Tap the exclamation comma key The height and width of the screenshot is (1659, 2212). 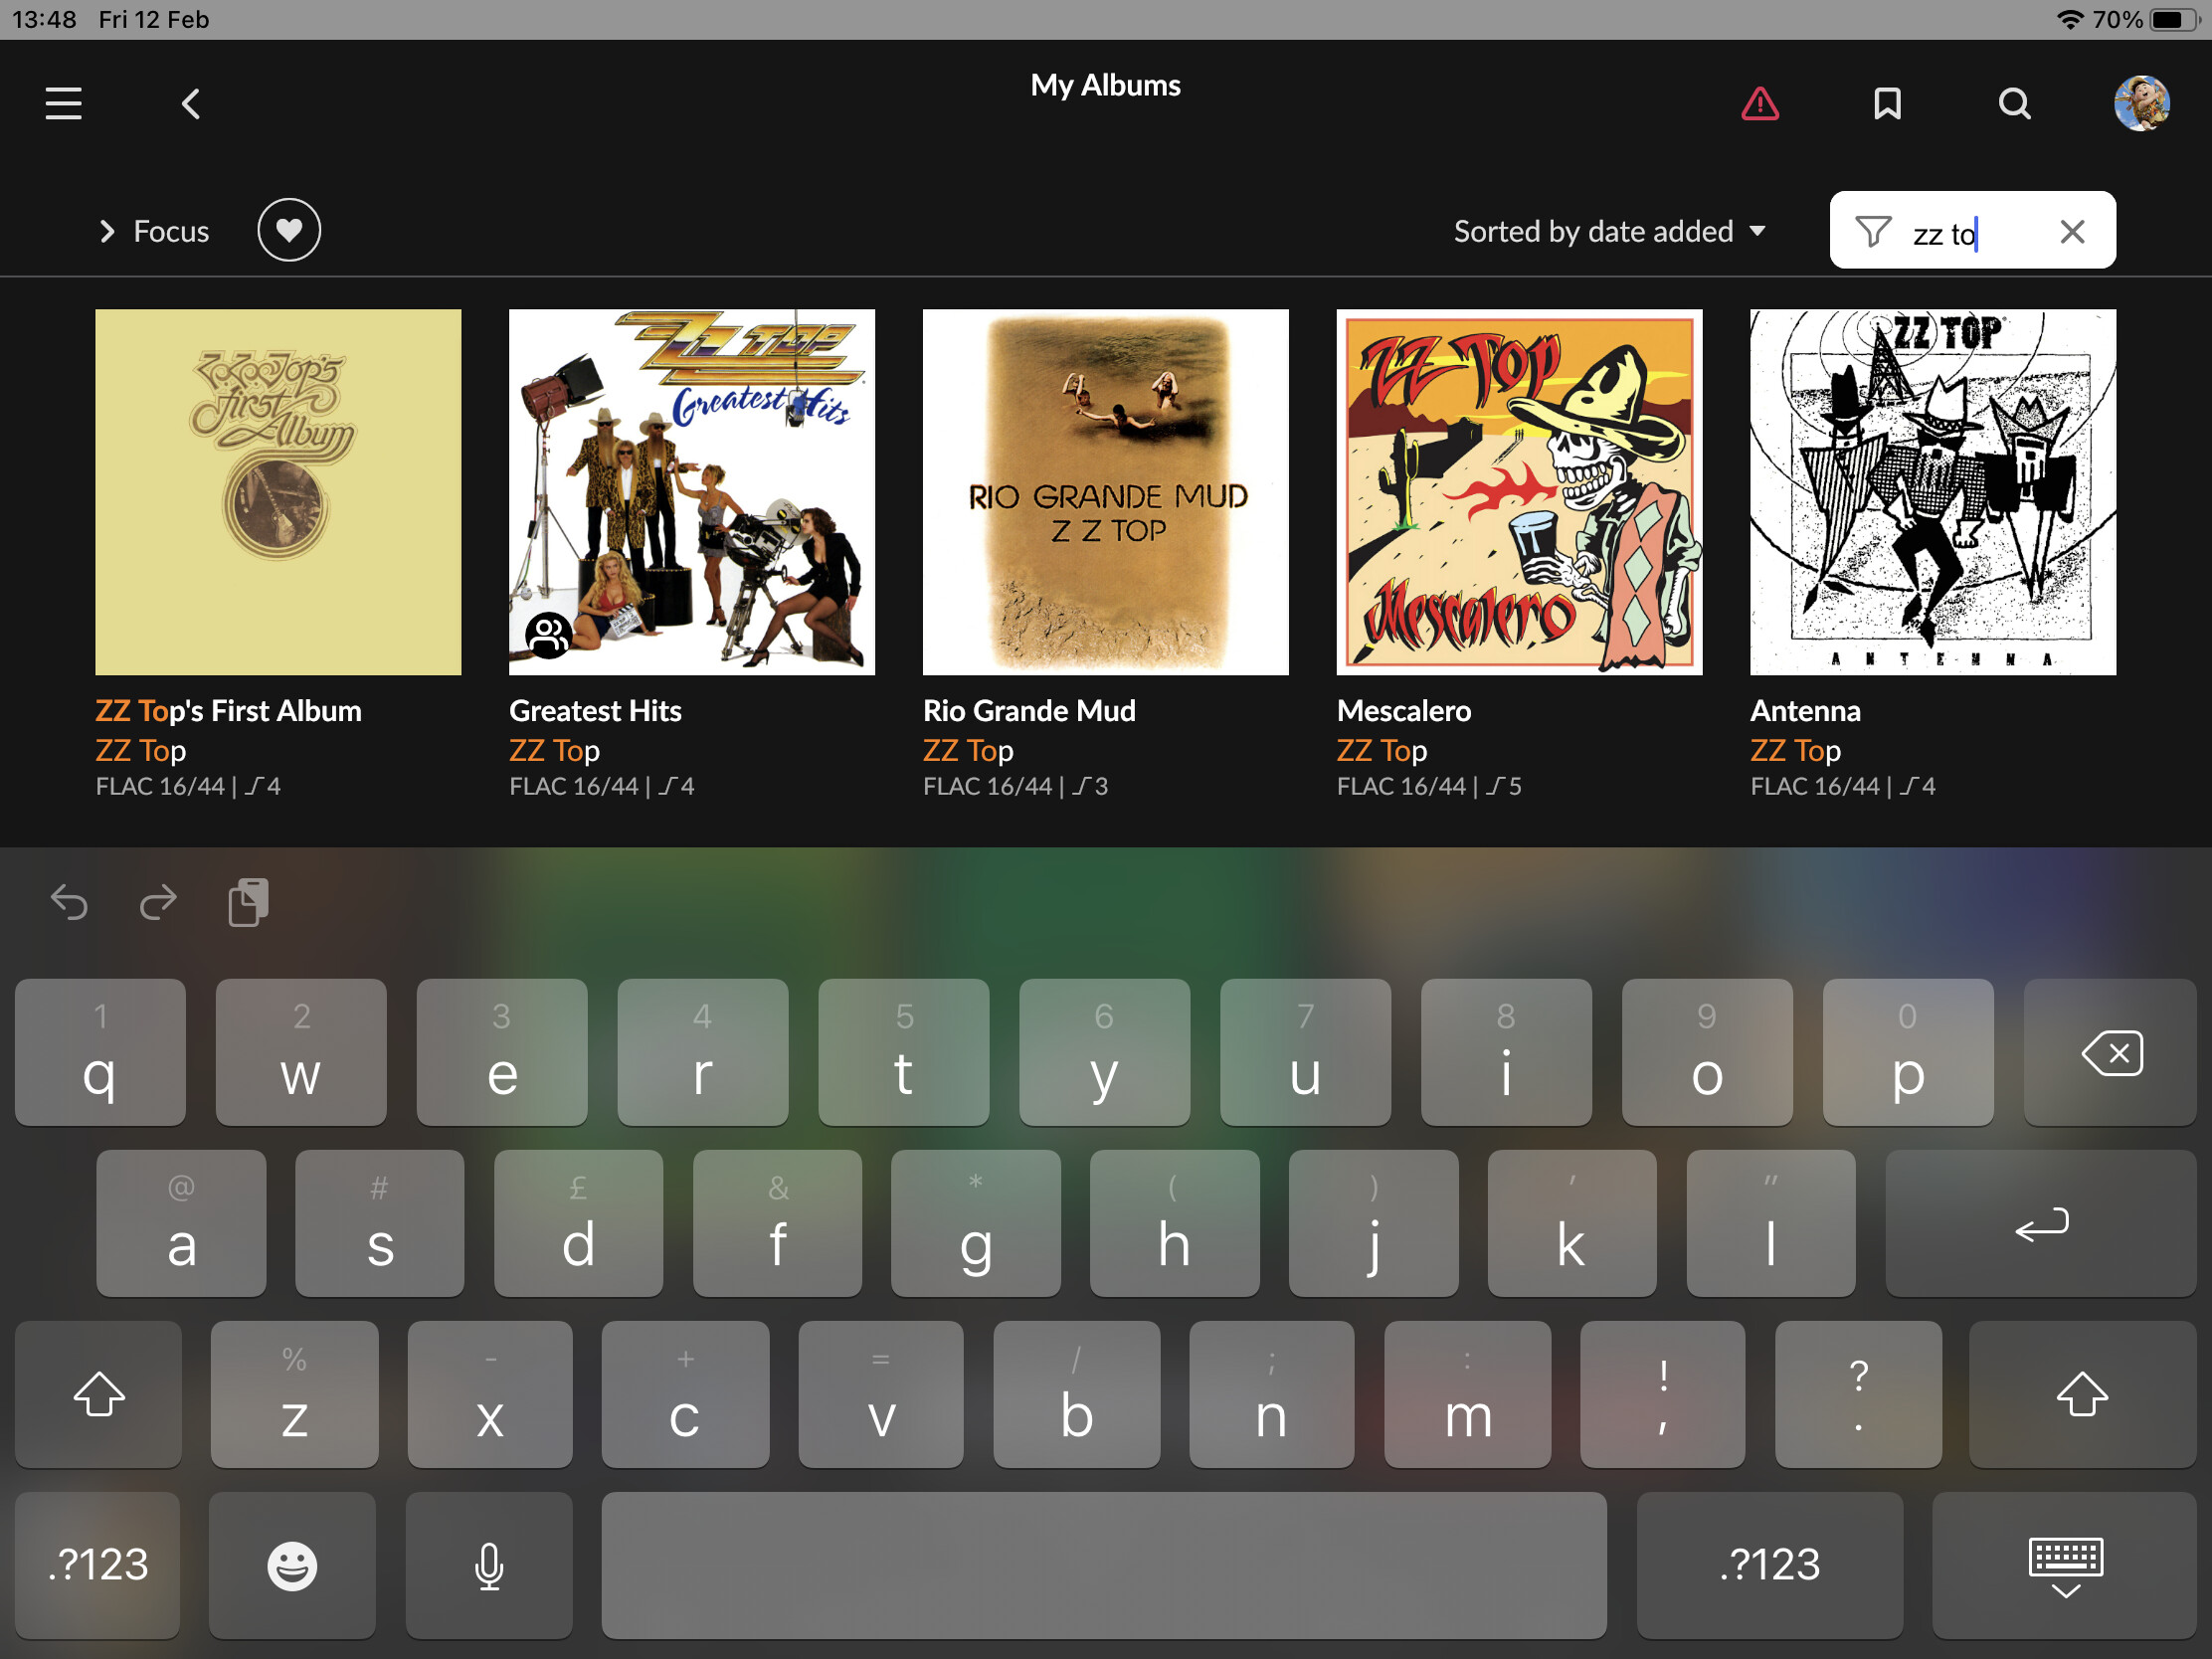[x=1662, y=1395]
